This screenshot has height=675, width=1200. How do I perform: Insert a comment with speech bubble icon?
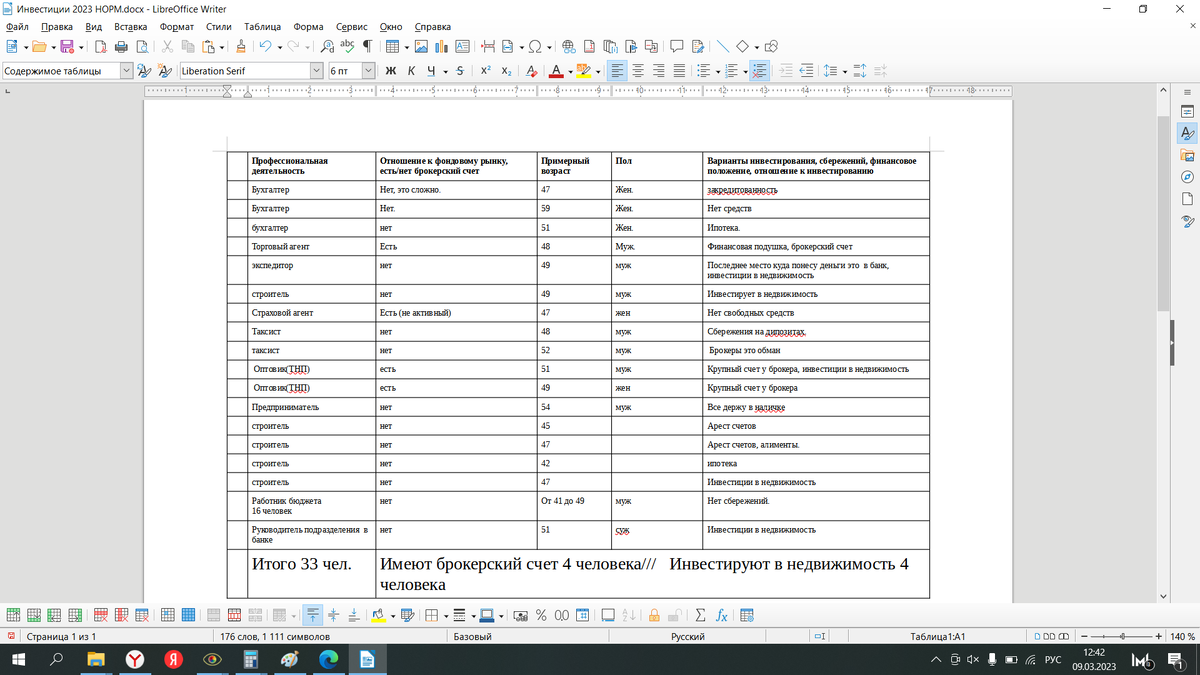click(676, 46)
